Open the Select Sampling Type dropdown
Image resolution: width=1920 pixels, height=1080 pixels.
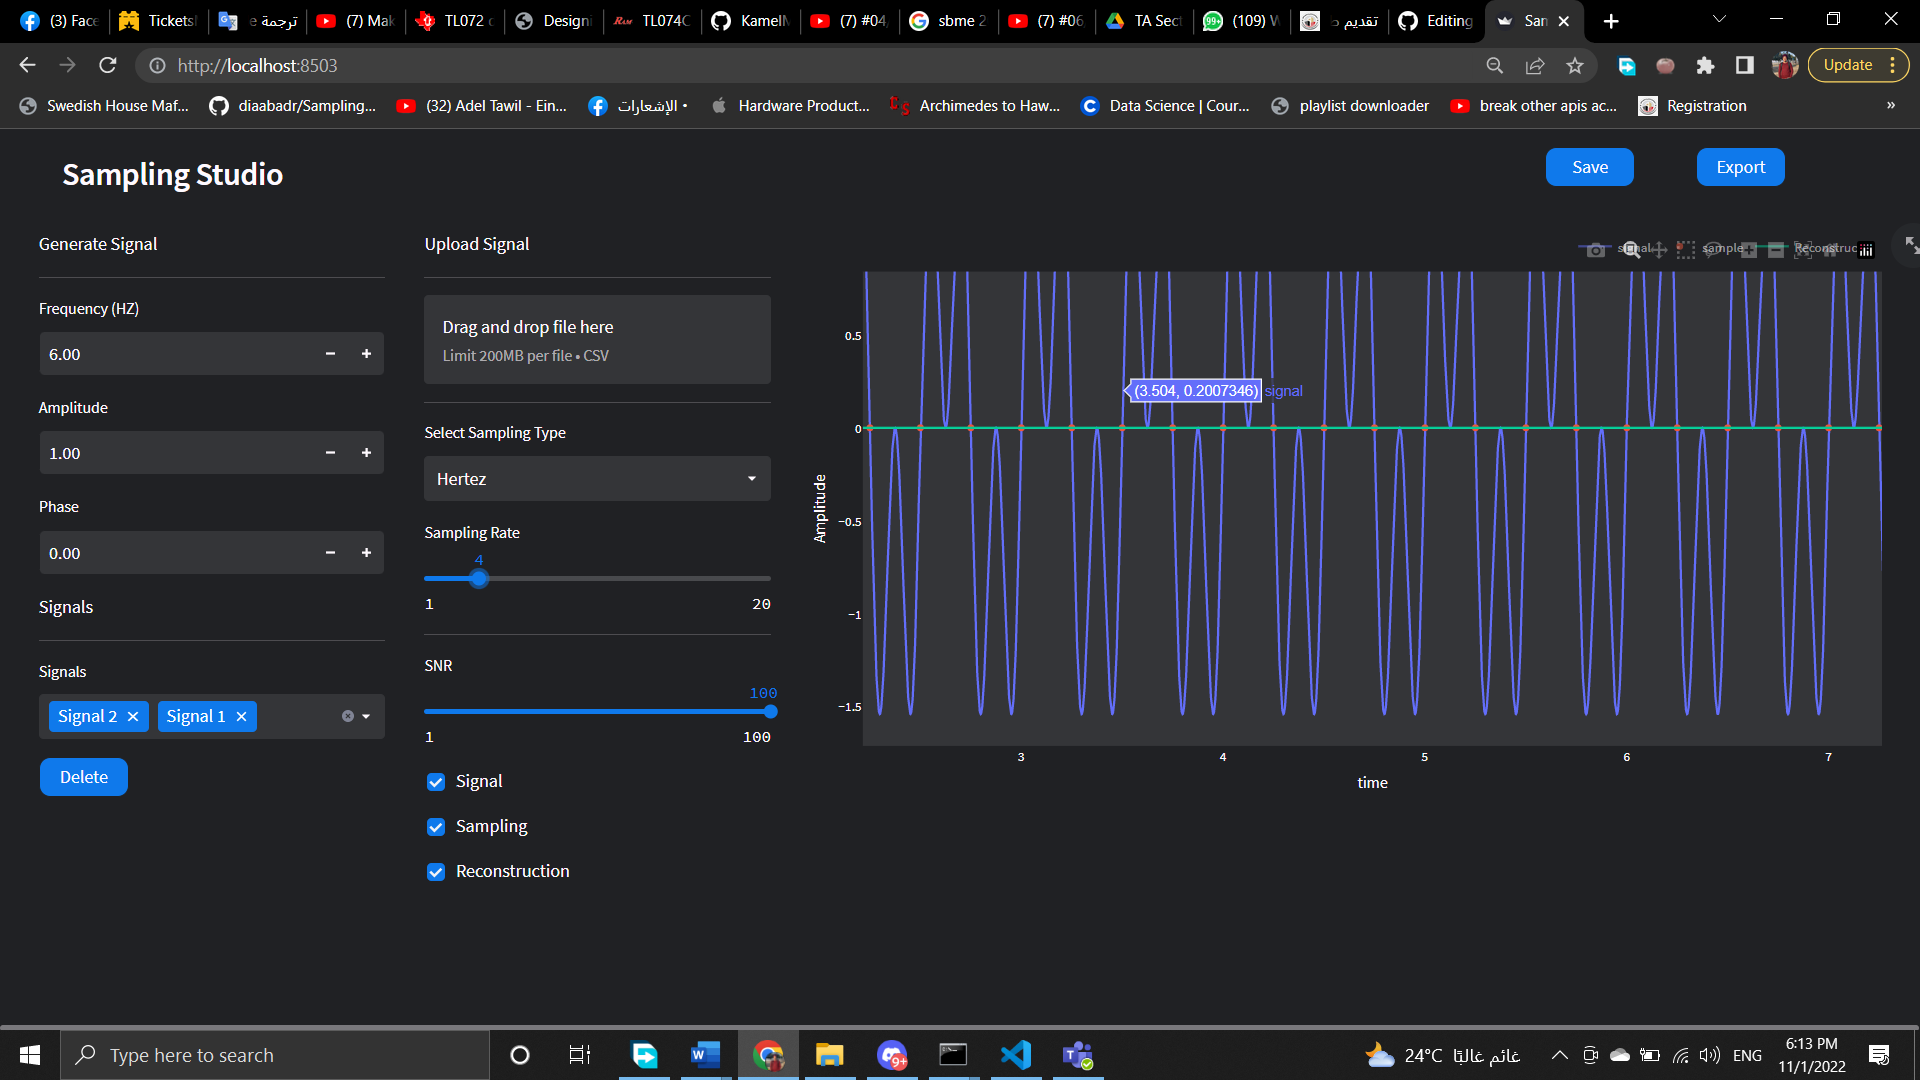pos(596,478)
